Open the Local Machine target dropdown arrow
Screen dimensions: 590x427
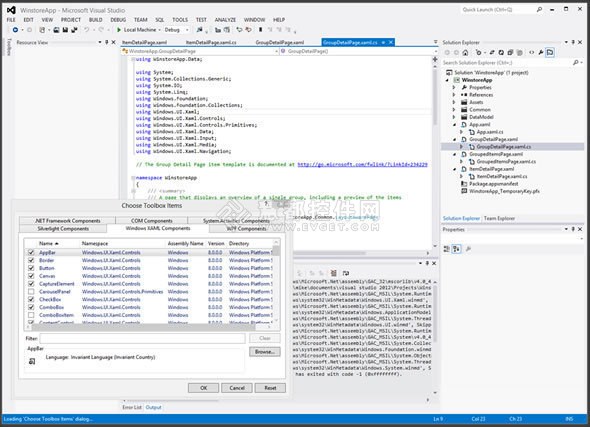click(160, 30)
